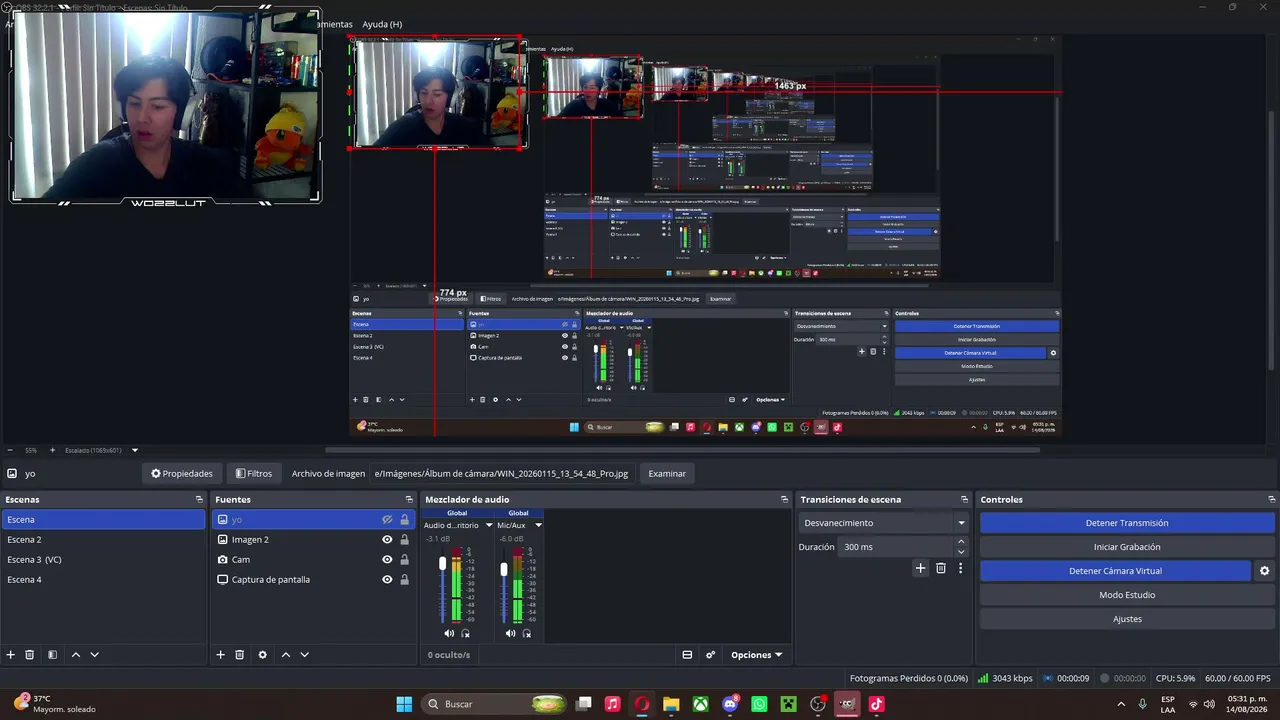The height and width of the screenshot is (720, 1280).
Task: Select the Captura de pantalla source row
Action: (313, 580)
